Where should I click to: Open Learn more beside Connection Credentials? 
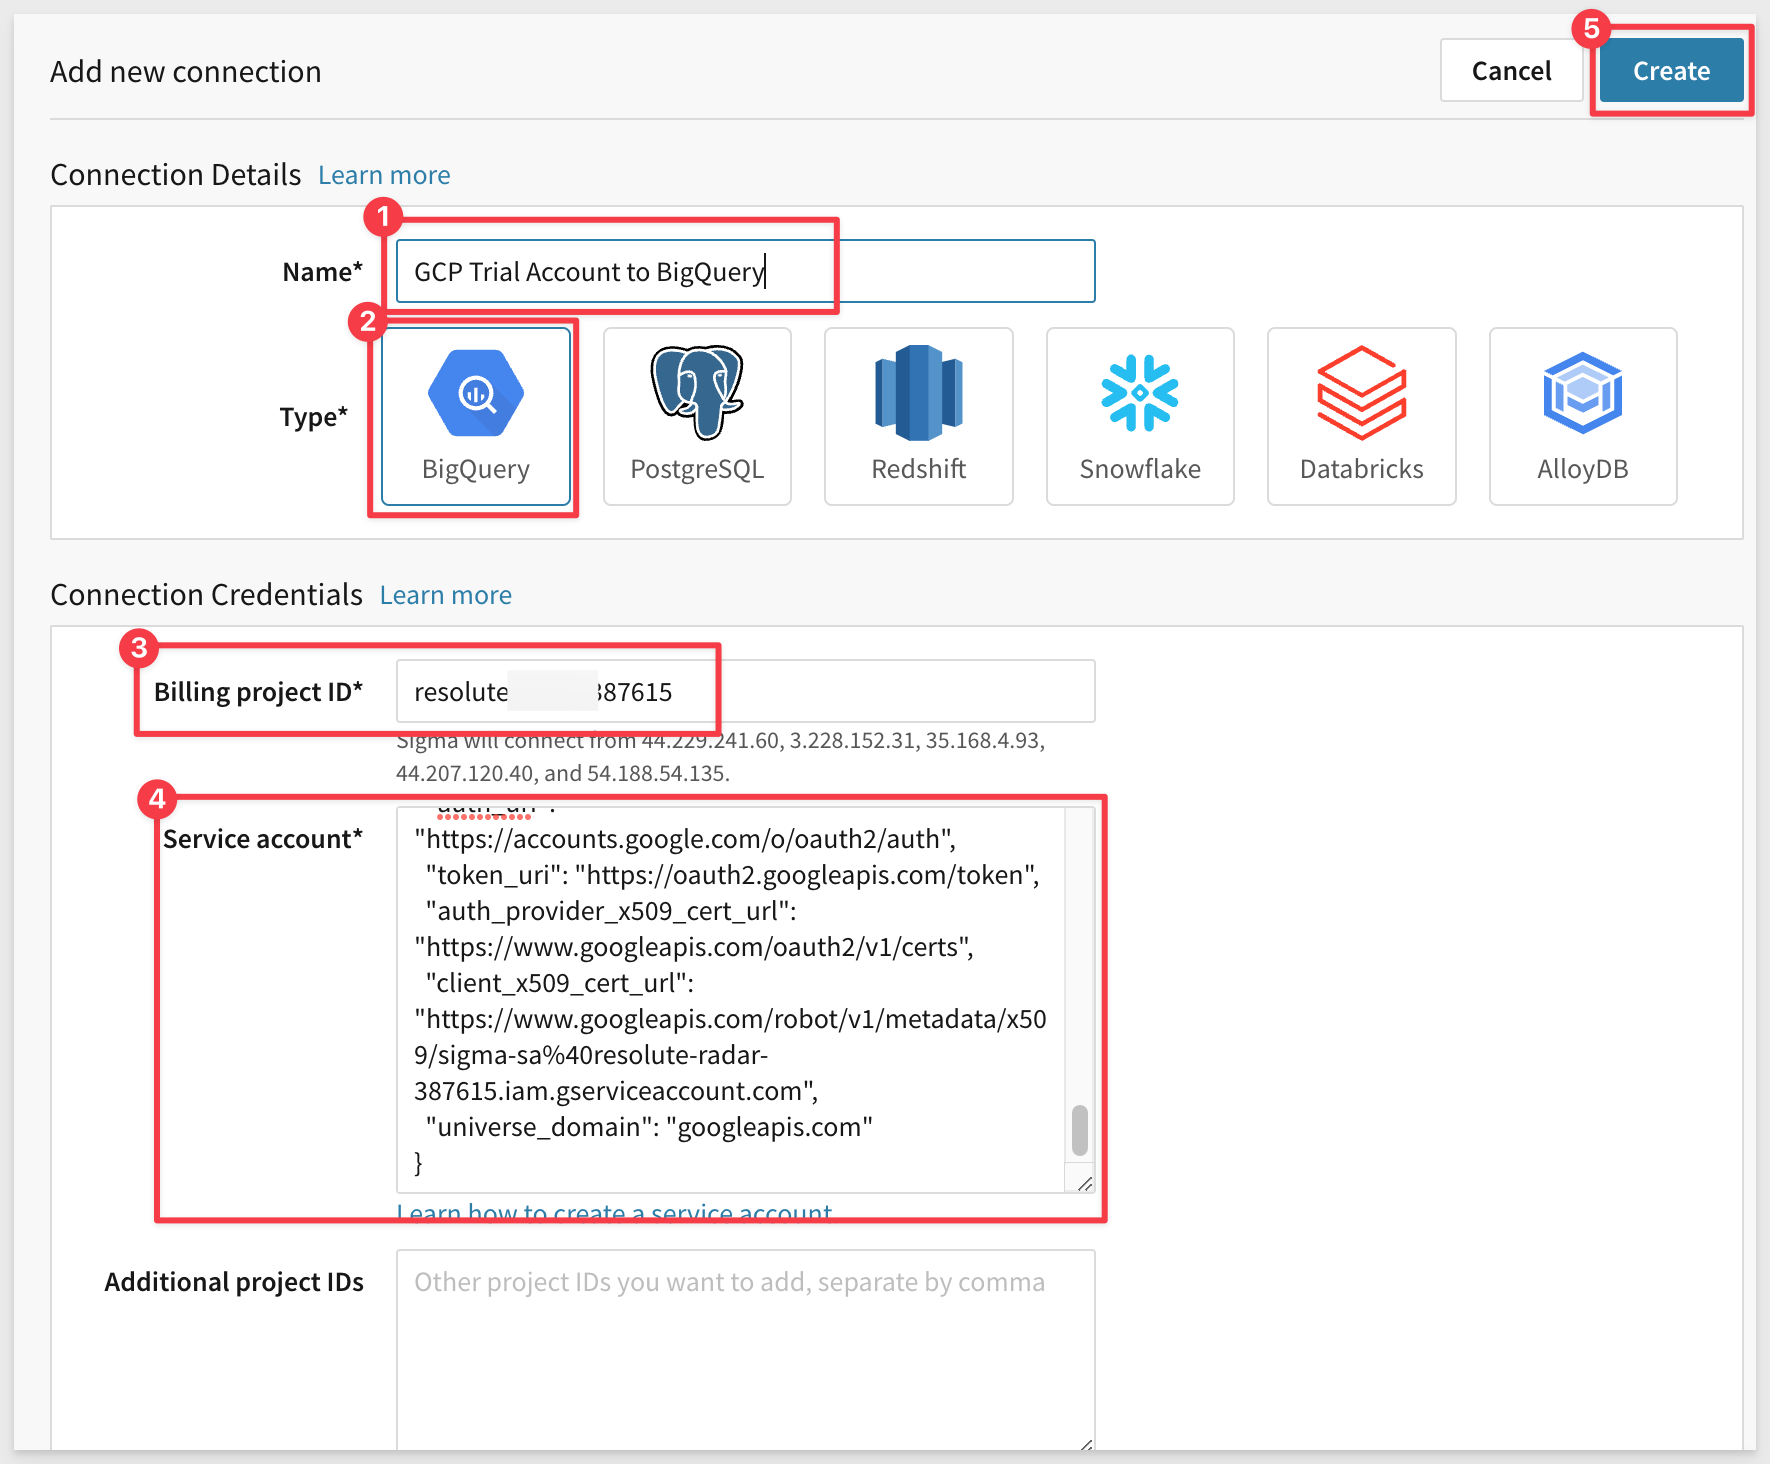(x=446, y=595)
